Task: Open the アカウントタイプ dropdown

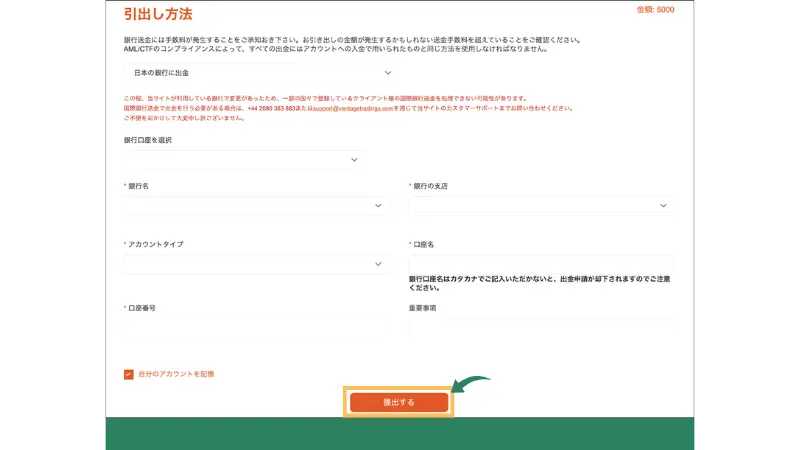Action: coord(256,264)
